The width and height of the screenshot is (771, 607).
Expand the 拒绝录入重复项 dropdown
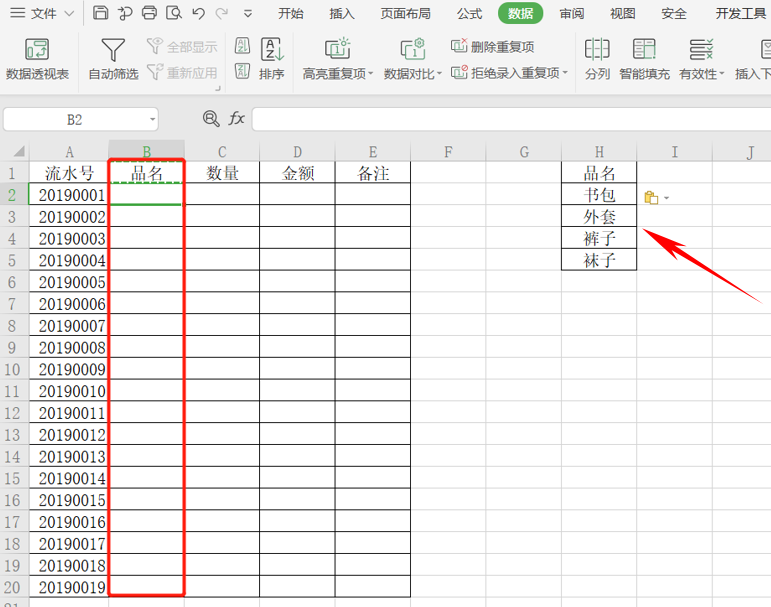click(x=565, y=73)
